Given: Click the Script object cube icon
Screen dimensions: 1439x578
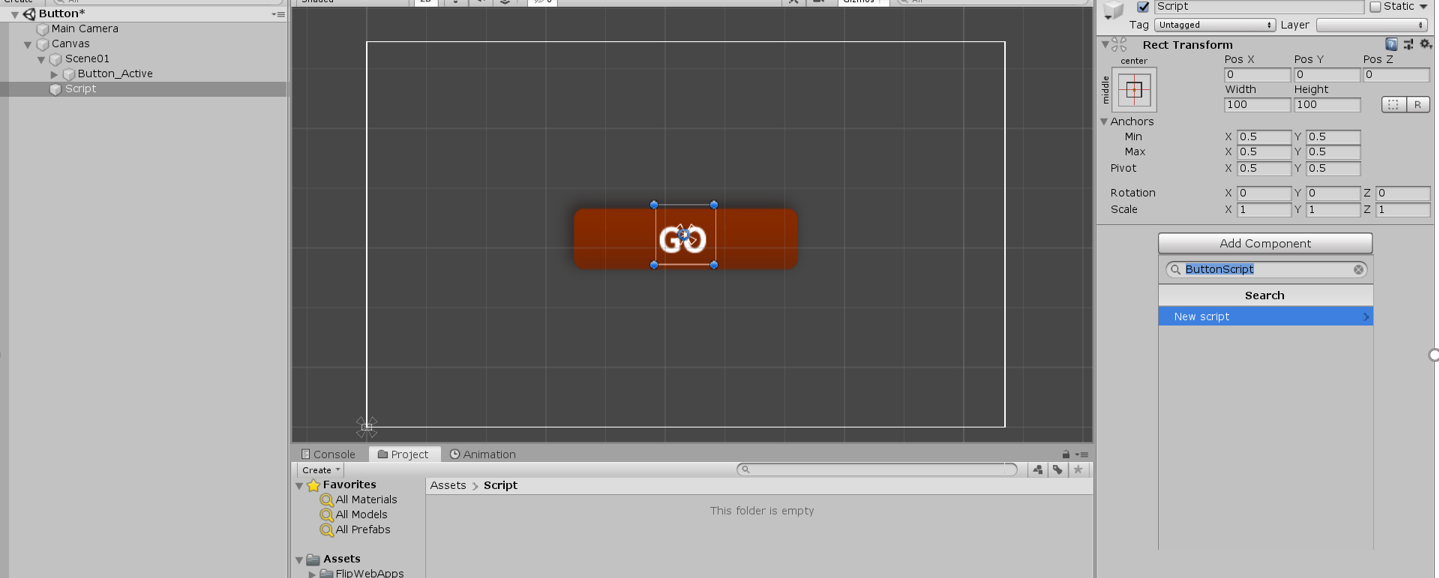Looking at the screenshot, I should click(x=56, y=89).
